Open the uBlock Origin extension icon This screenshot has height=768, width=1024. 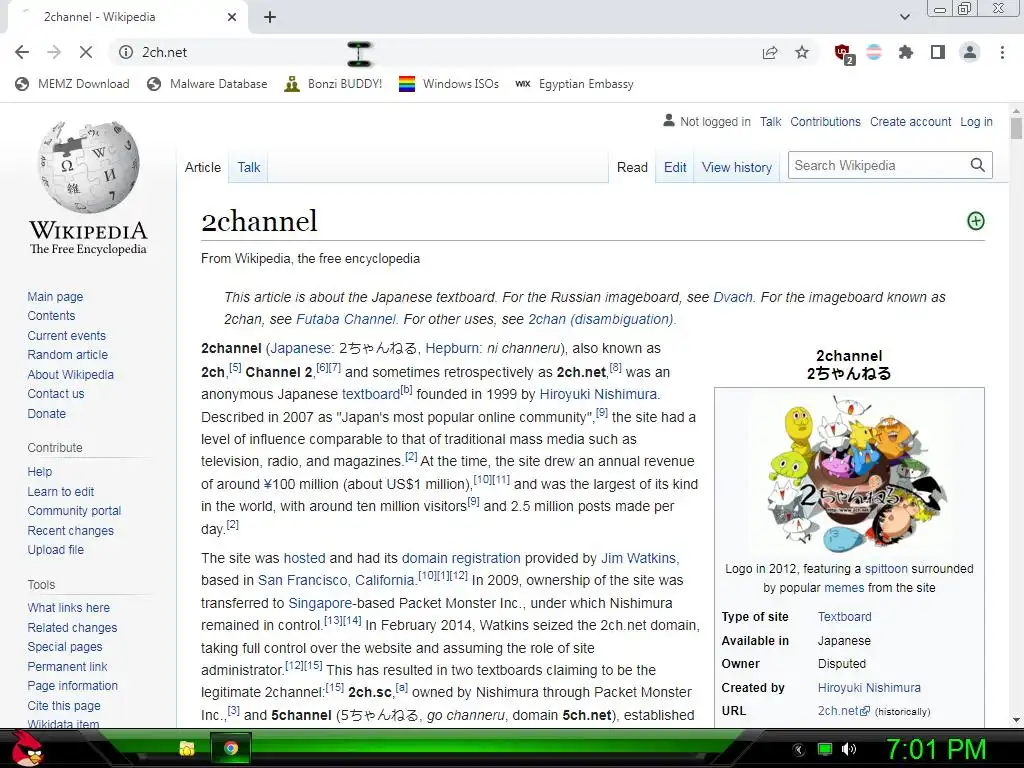[x=843, y=53]
